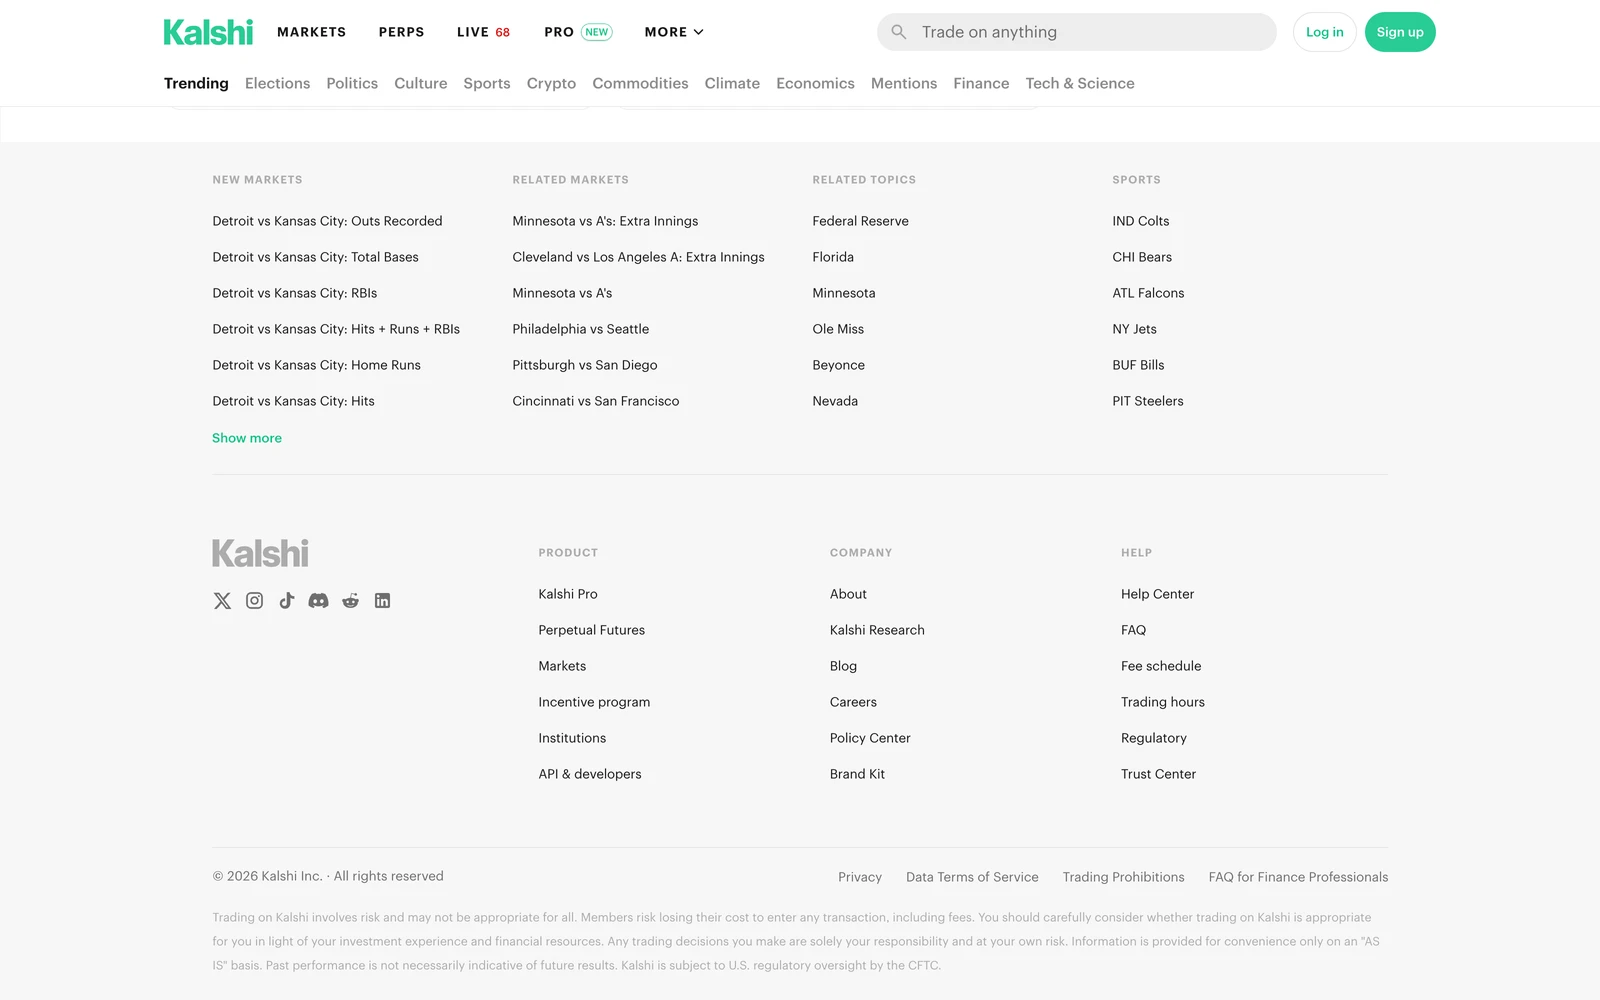The height and width of the screenshot is (1000, 1600).
Task: Open 'Pittsburgh vs San Diego' related market
Action: coord(585,365)
